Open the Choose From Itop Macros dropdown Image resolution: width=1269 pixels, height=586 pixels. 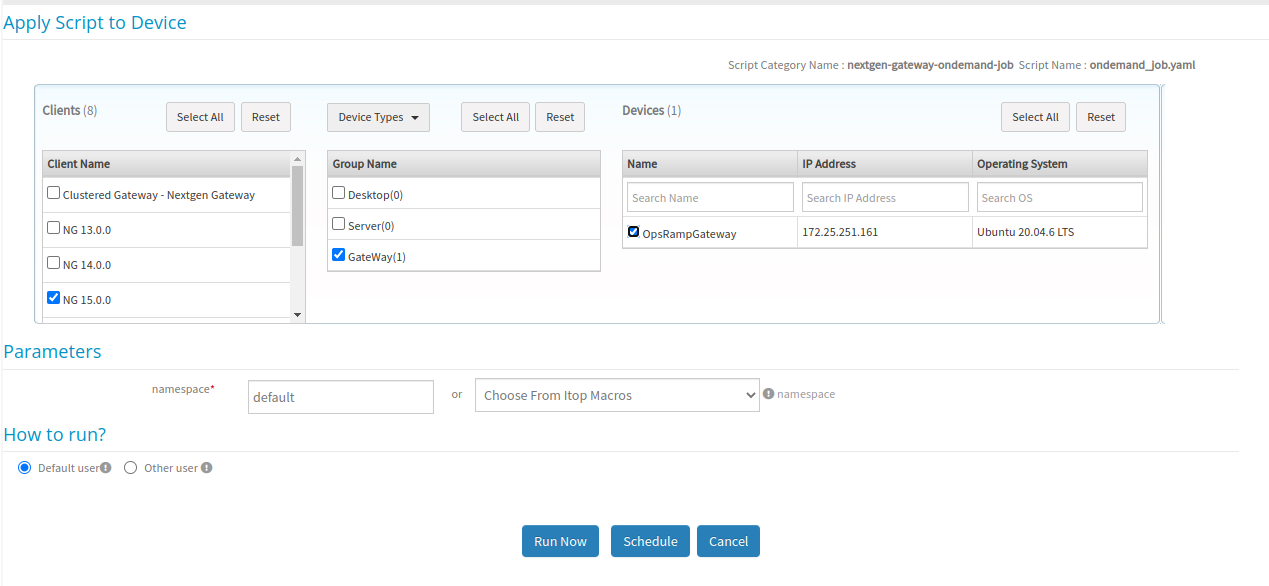616,394
